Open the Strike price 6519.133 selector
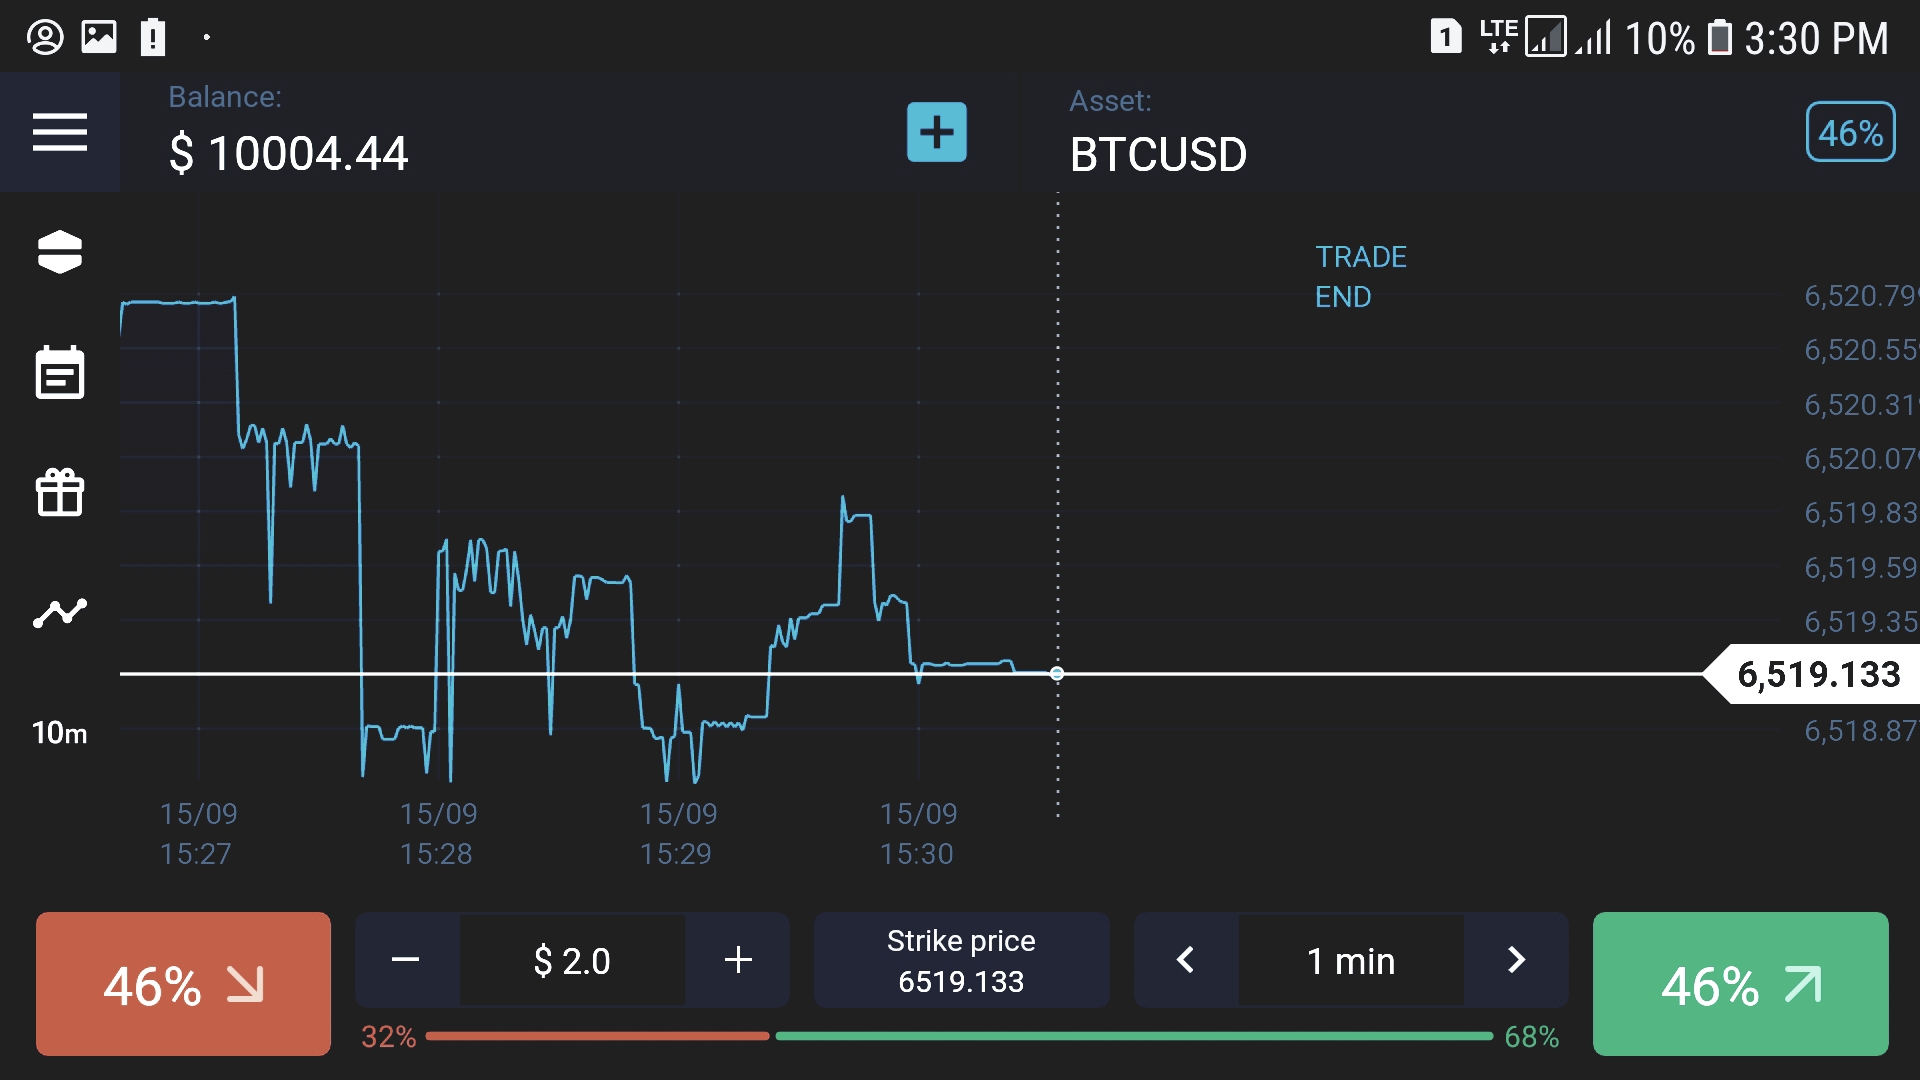Image resolution: width=1920 pixels, height=1080 pixels. [961, 960]
